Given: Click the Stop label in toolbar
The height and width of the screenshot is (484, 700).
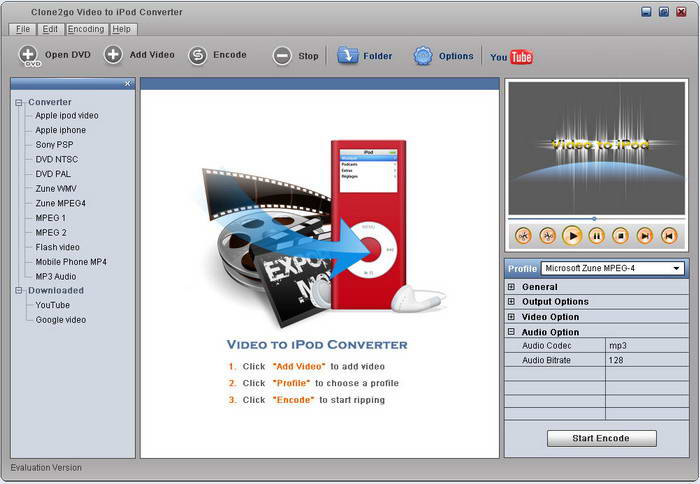Looking at the screenshot, I should click(308, 56).
